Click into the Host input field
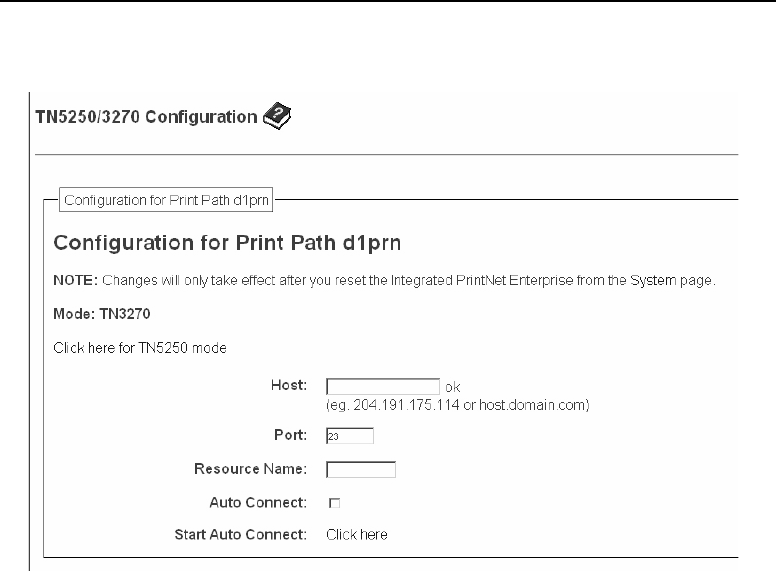 [x=383, y=386]
